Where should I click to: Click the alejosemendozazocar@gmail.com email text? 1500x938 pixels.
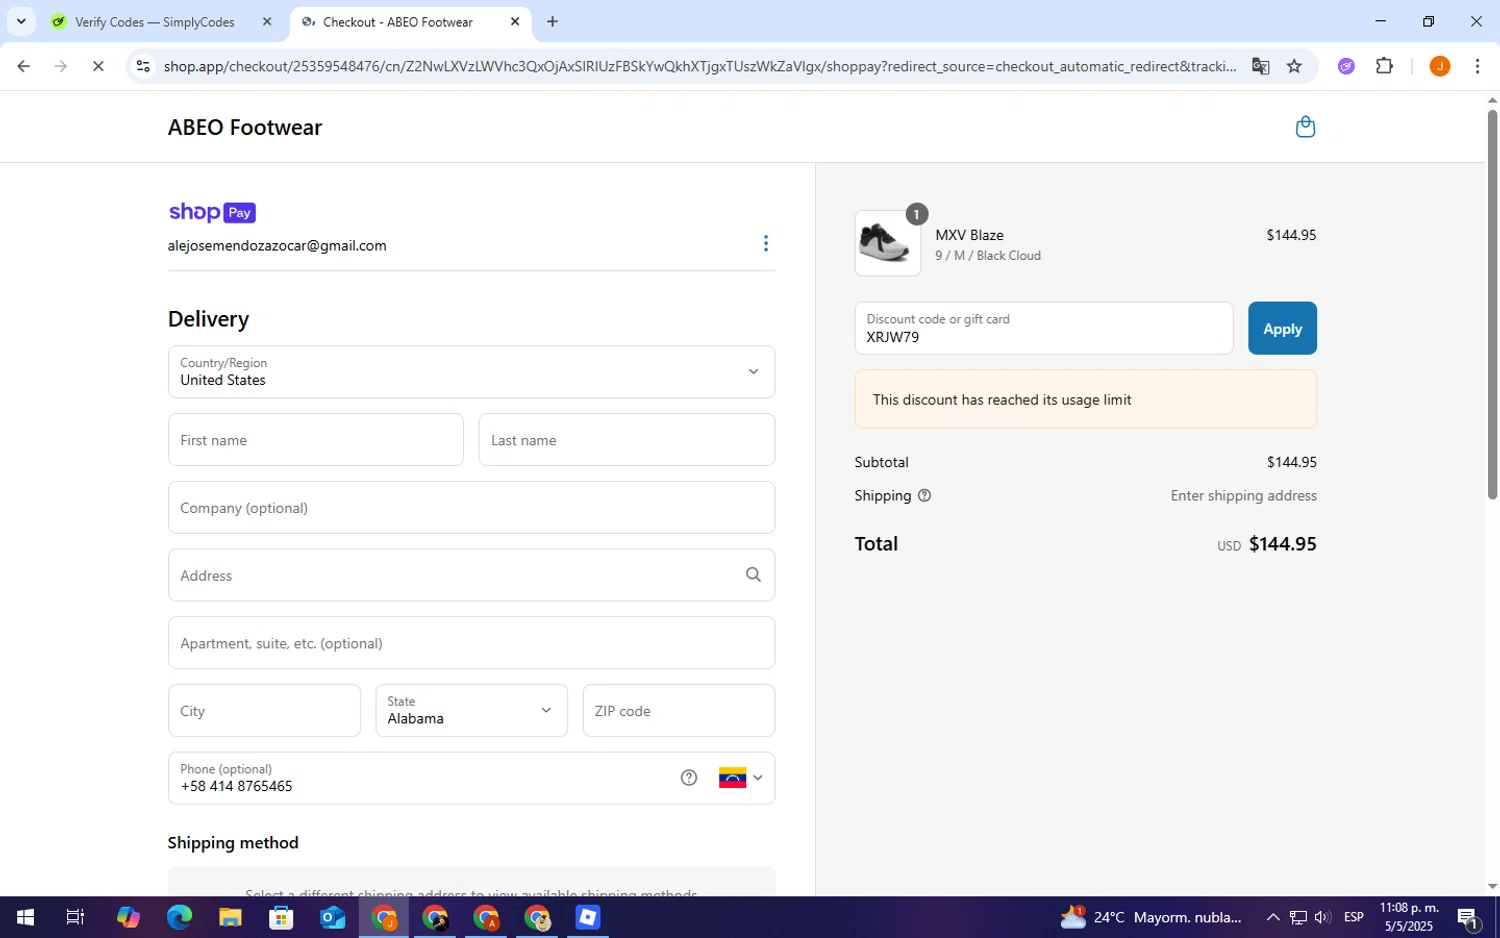tap(277, 246)
